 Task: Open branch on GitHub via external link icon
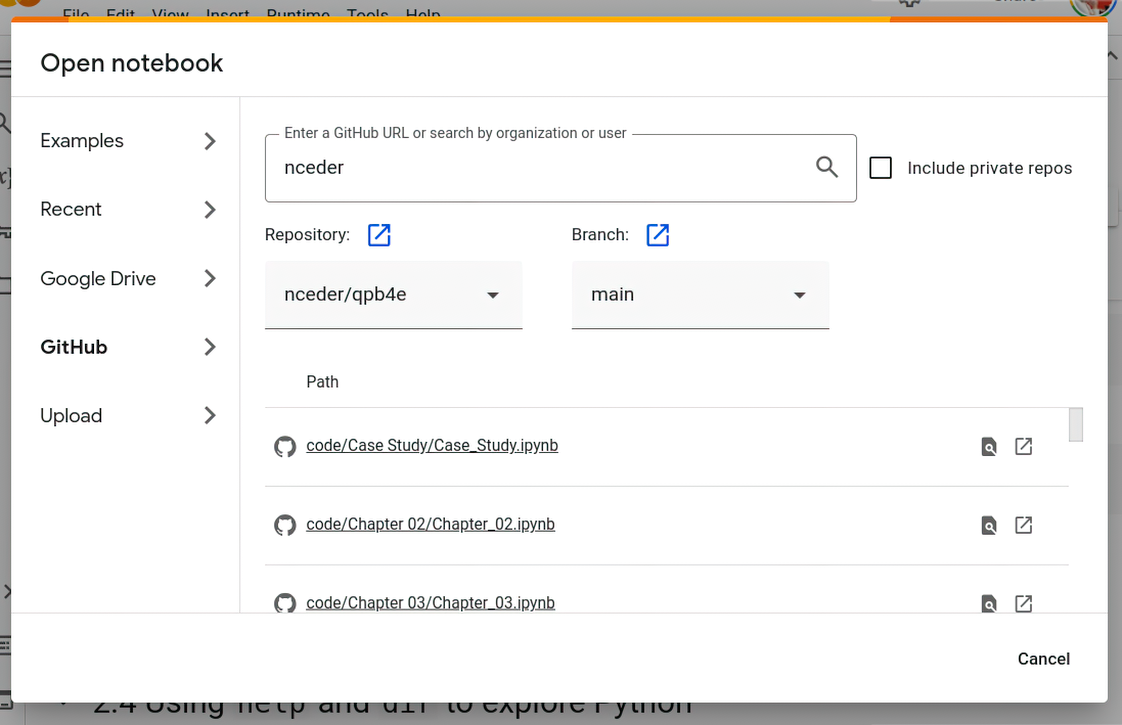tap(657, 235)
